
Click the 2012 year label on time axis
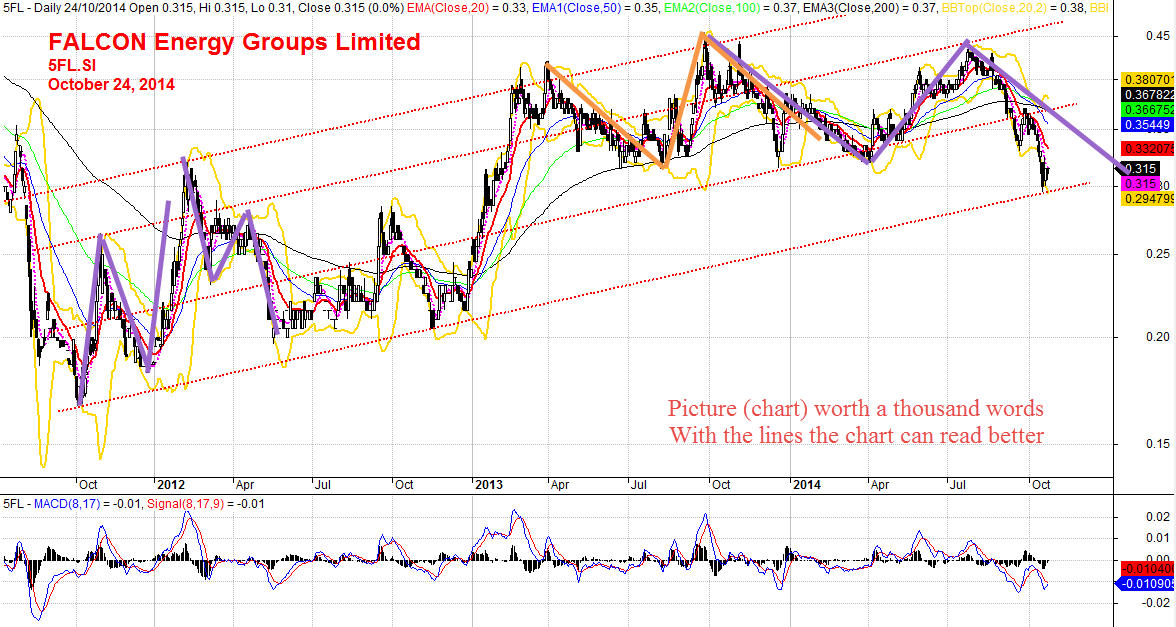[x=172, y=484]
